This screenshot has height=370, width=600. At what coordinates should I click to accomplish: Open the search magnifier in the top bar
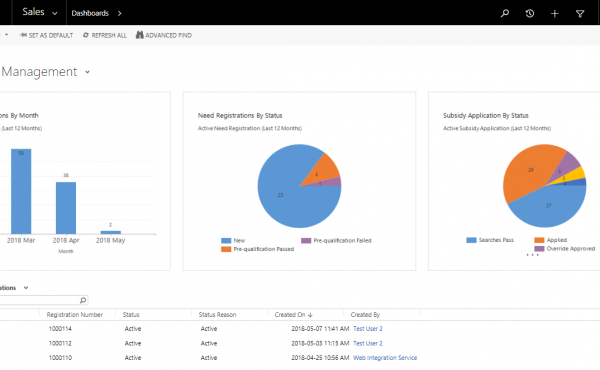click(505, 13)
